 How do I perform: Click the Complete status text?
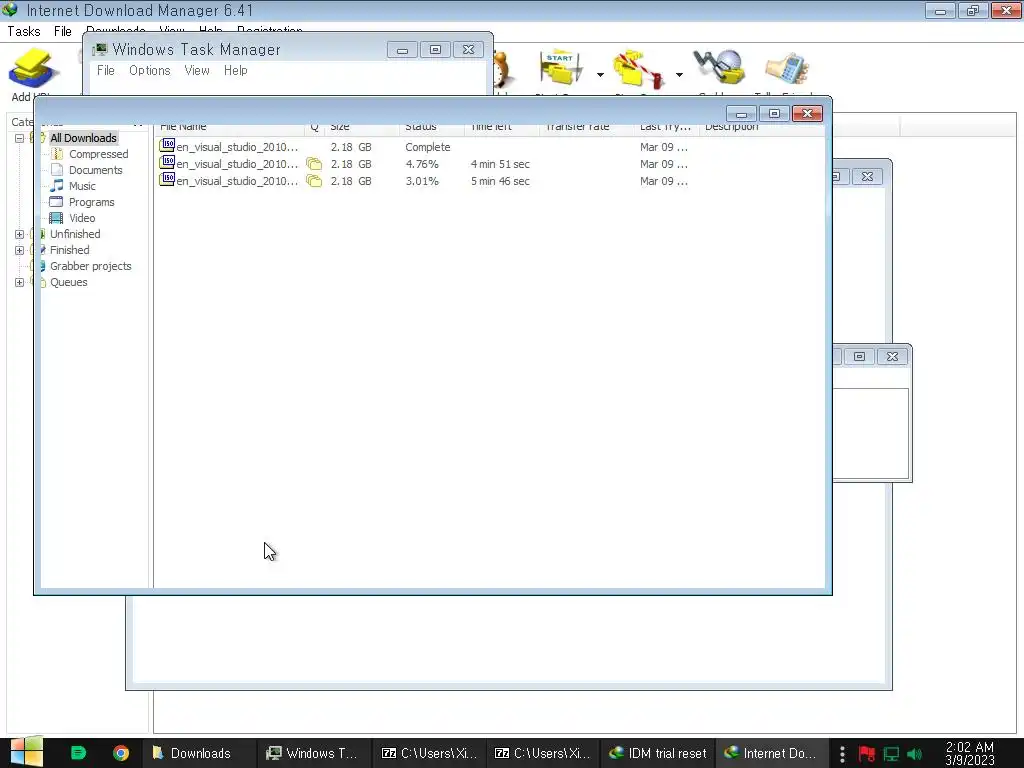pyautogui.click(x=428, y=147)
